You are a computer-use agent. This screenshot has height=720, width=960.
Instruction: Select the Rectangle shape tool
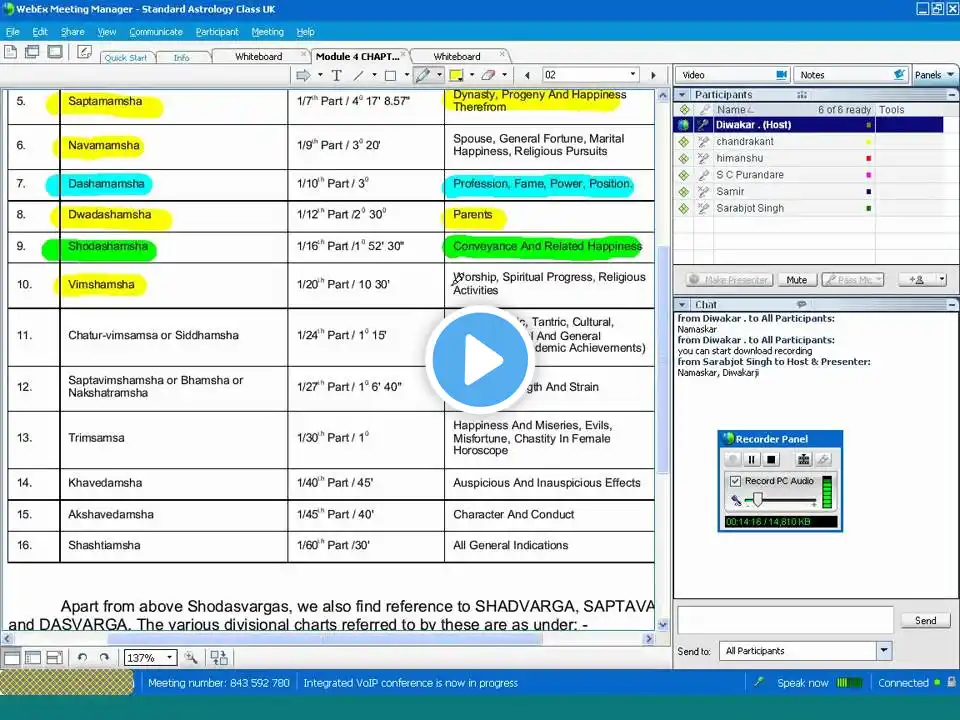tap(390, 75)
